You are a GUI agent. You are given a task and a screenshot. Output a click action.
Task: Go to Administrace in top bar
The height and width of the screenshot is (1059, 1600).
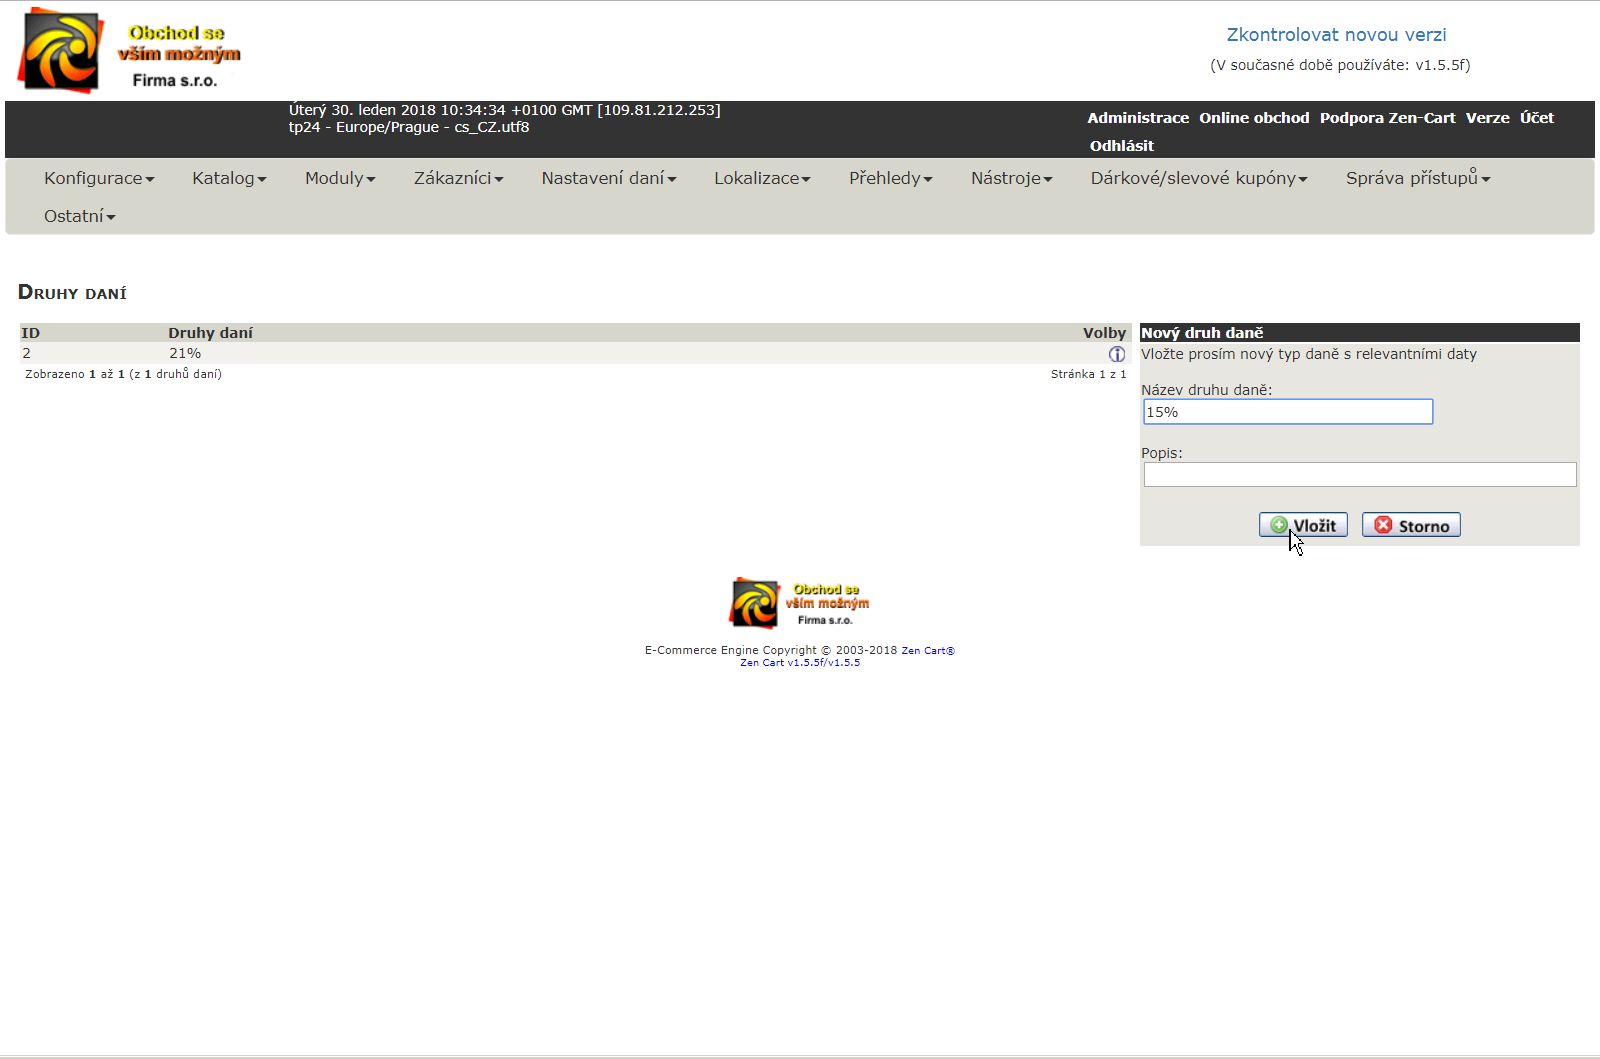(x=1137, y=118)
